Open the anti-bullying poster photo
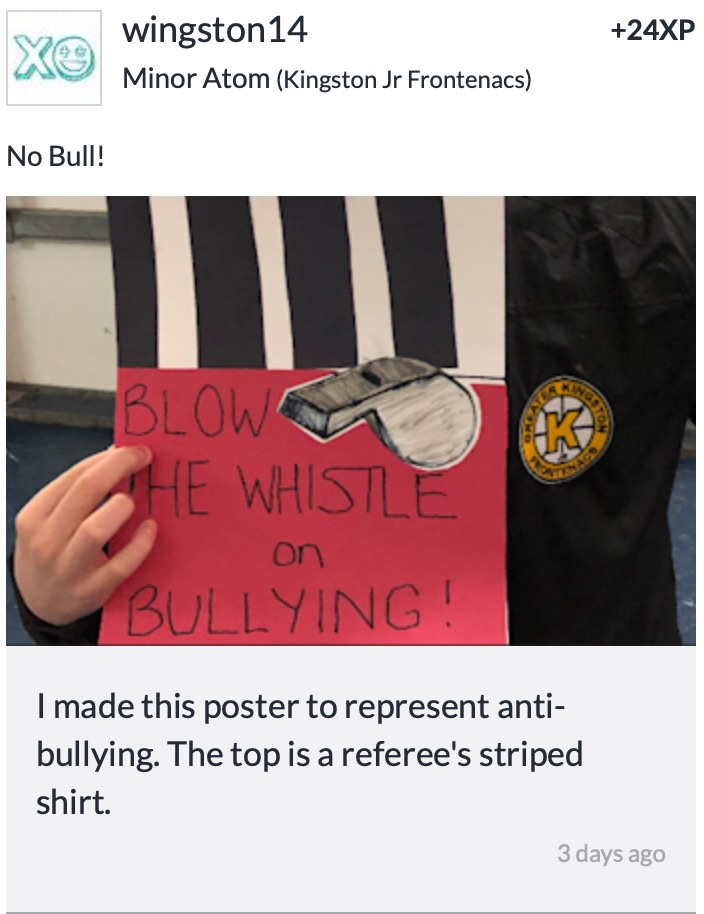The image size is (704, 914). pyautogui.click(x=351, y=420)
